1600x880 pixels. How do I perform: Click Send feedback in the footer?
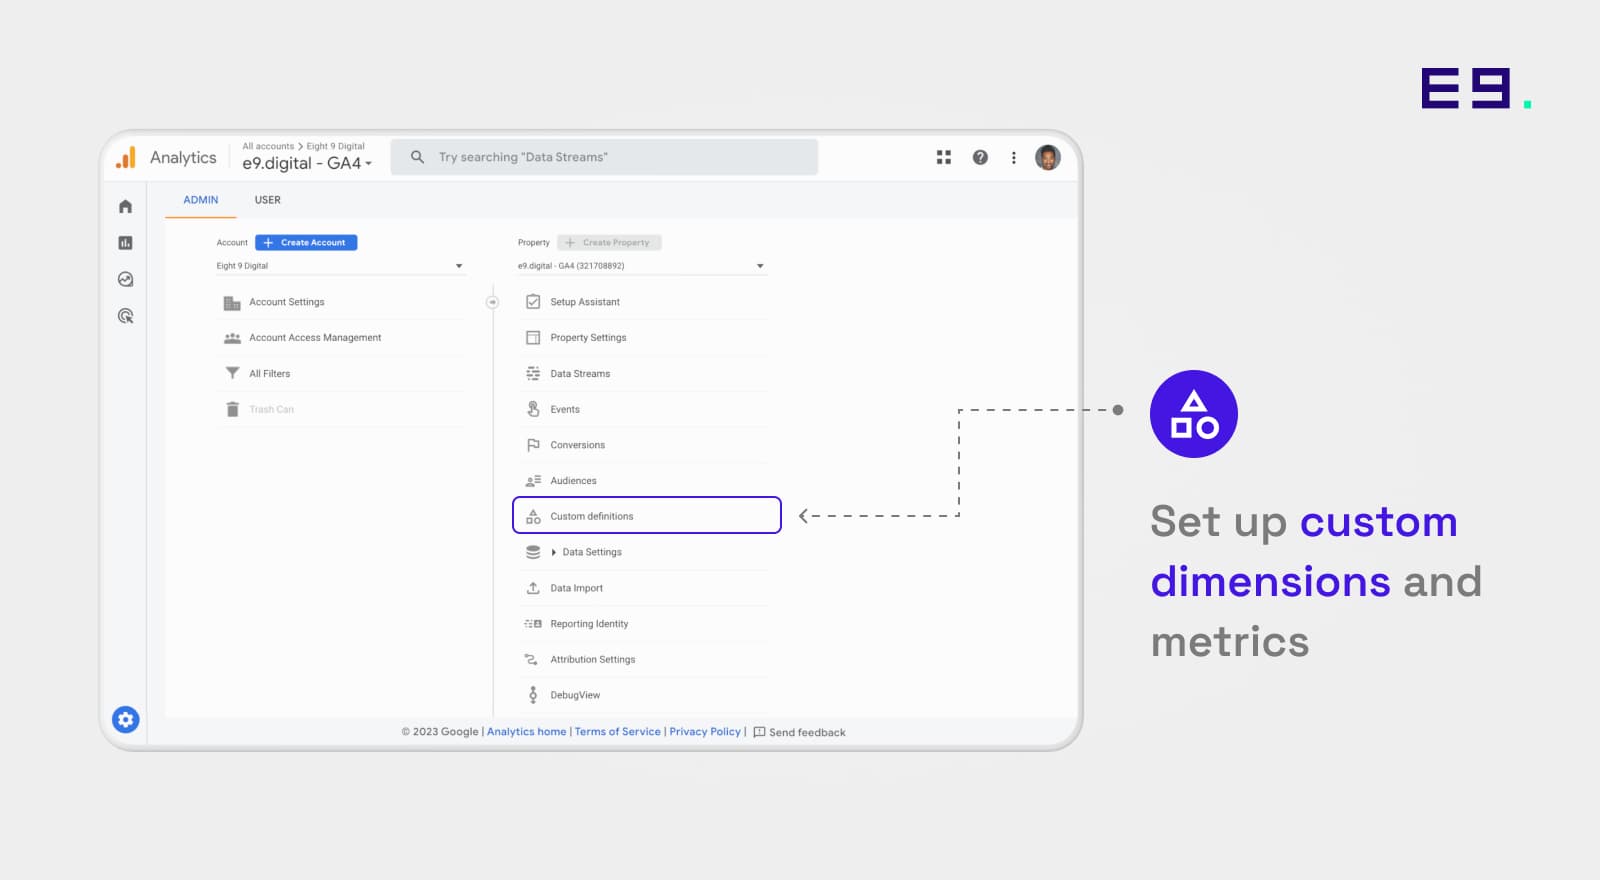(x=799, y=732)
